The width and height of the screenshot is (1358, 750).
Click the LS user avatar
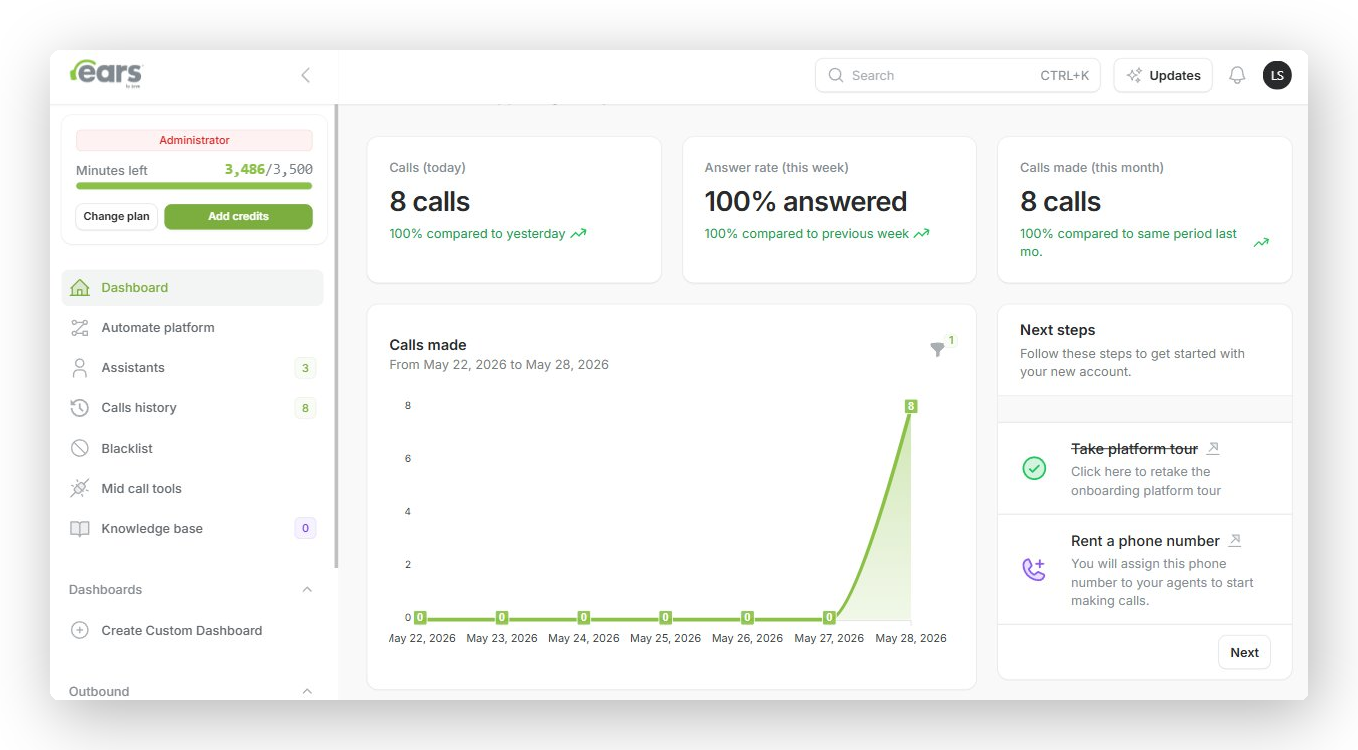point(1277,75)
